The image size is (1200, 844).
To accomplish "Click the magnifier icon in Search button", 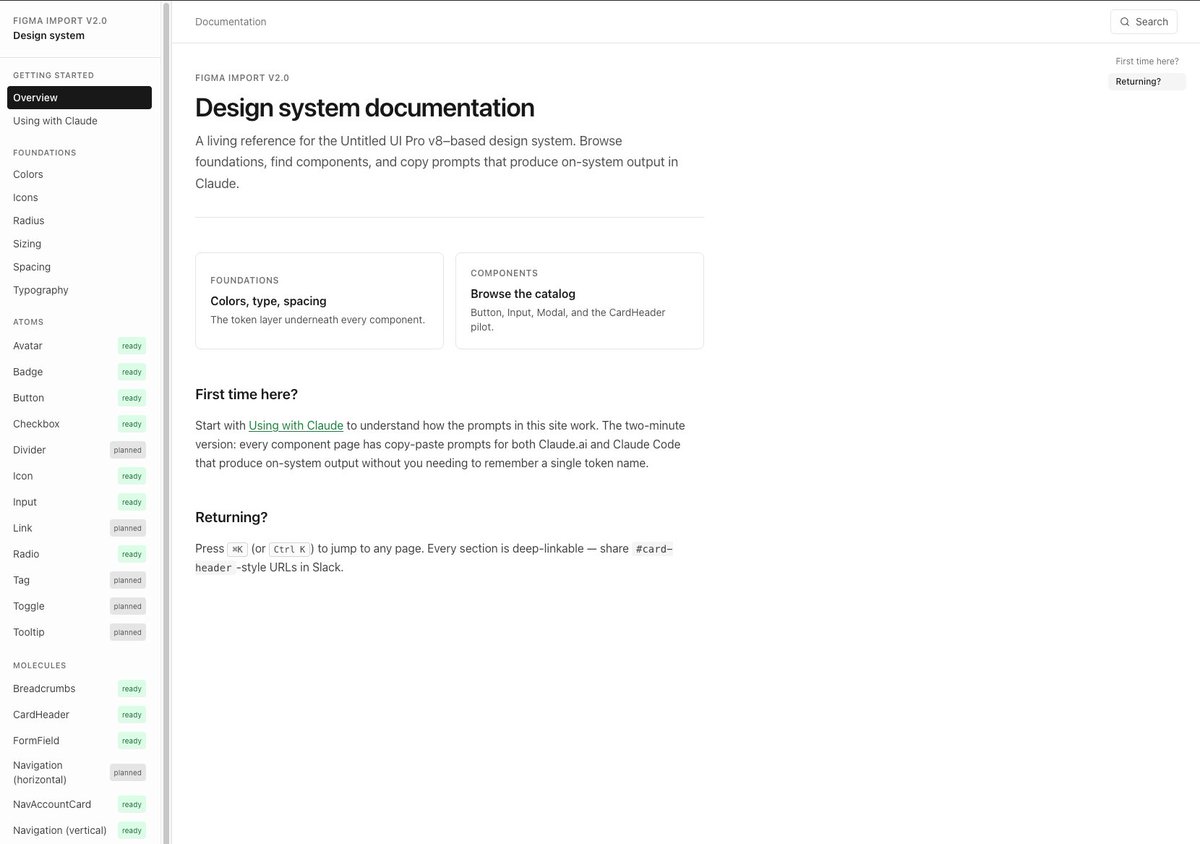I will click(1125, 22).
